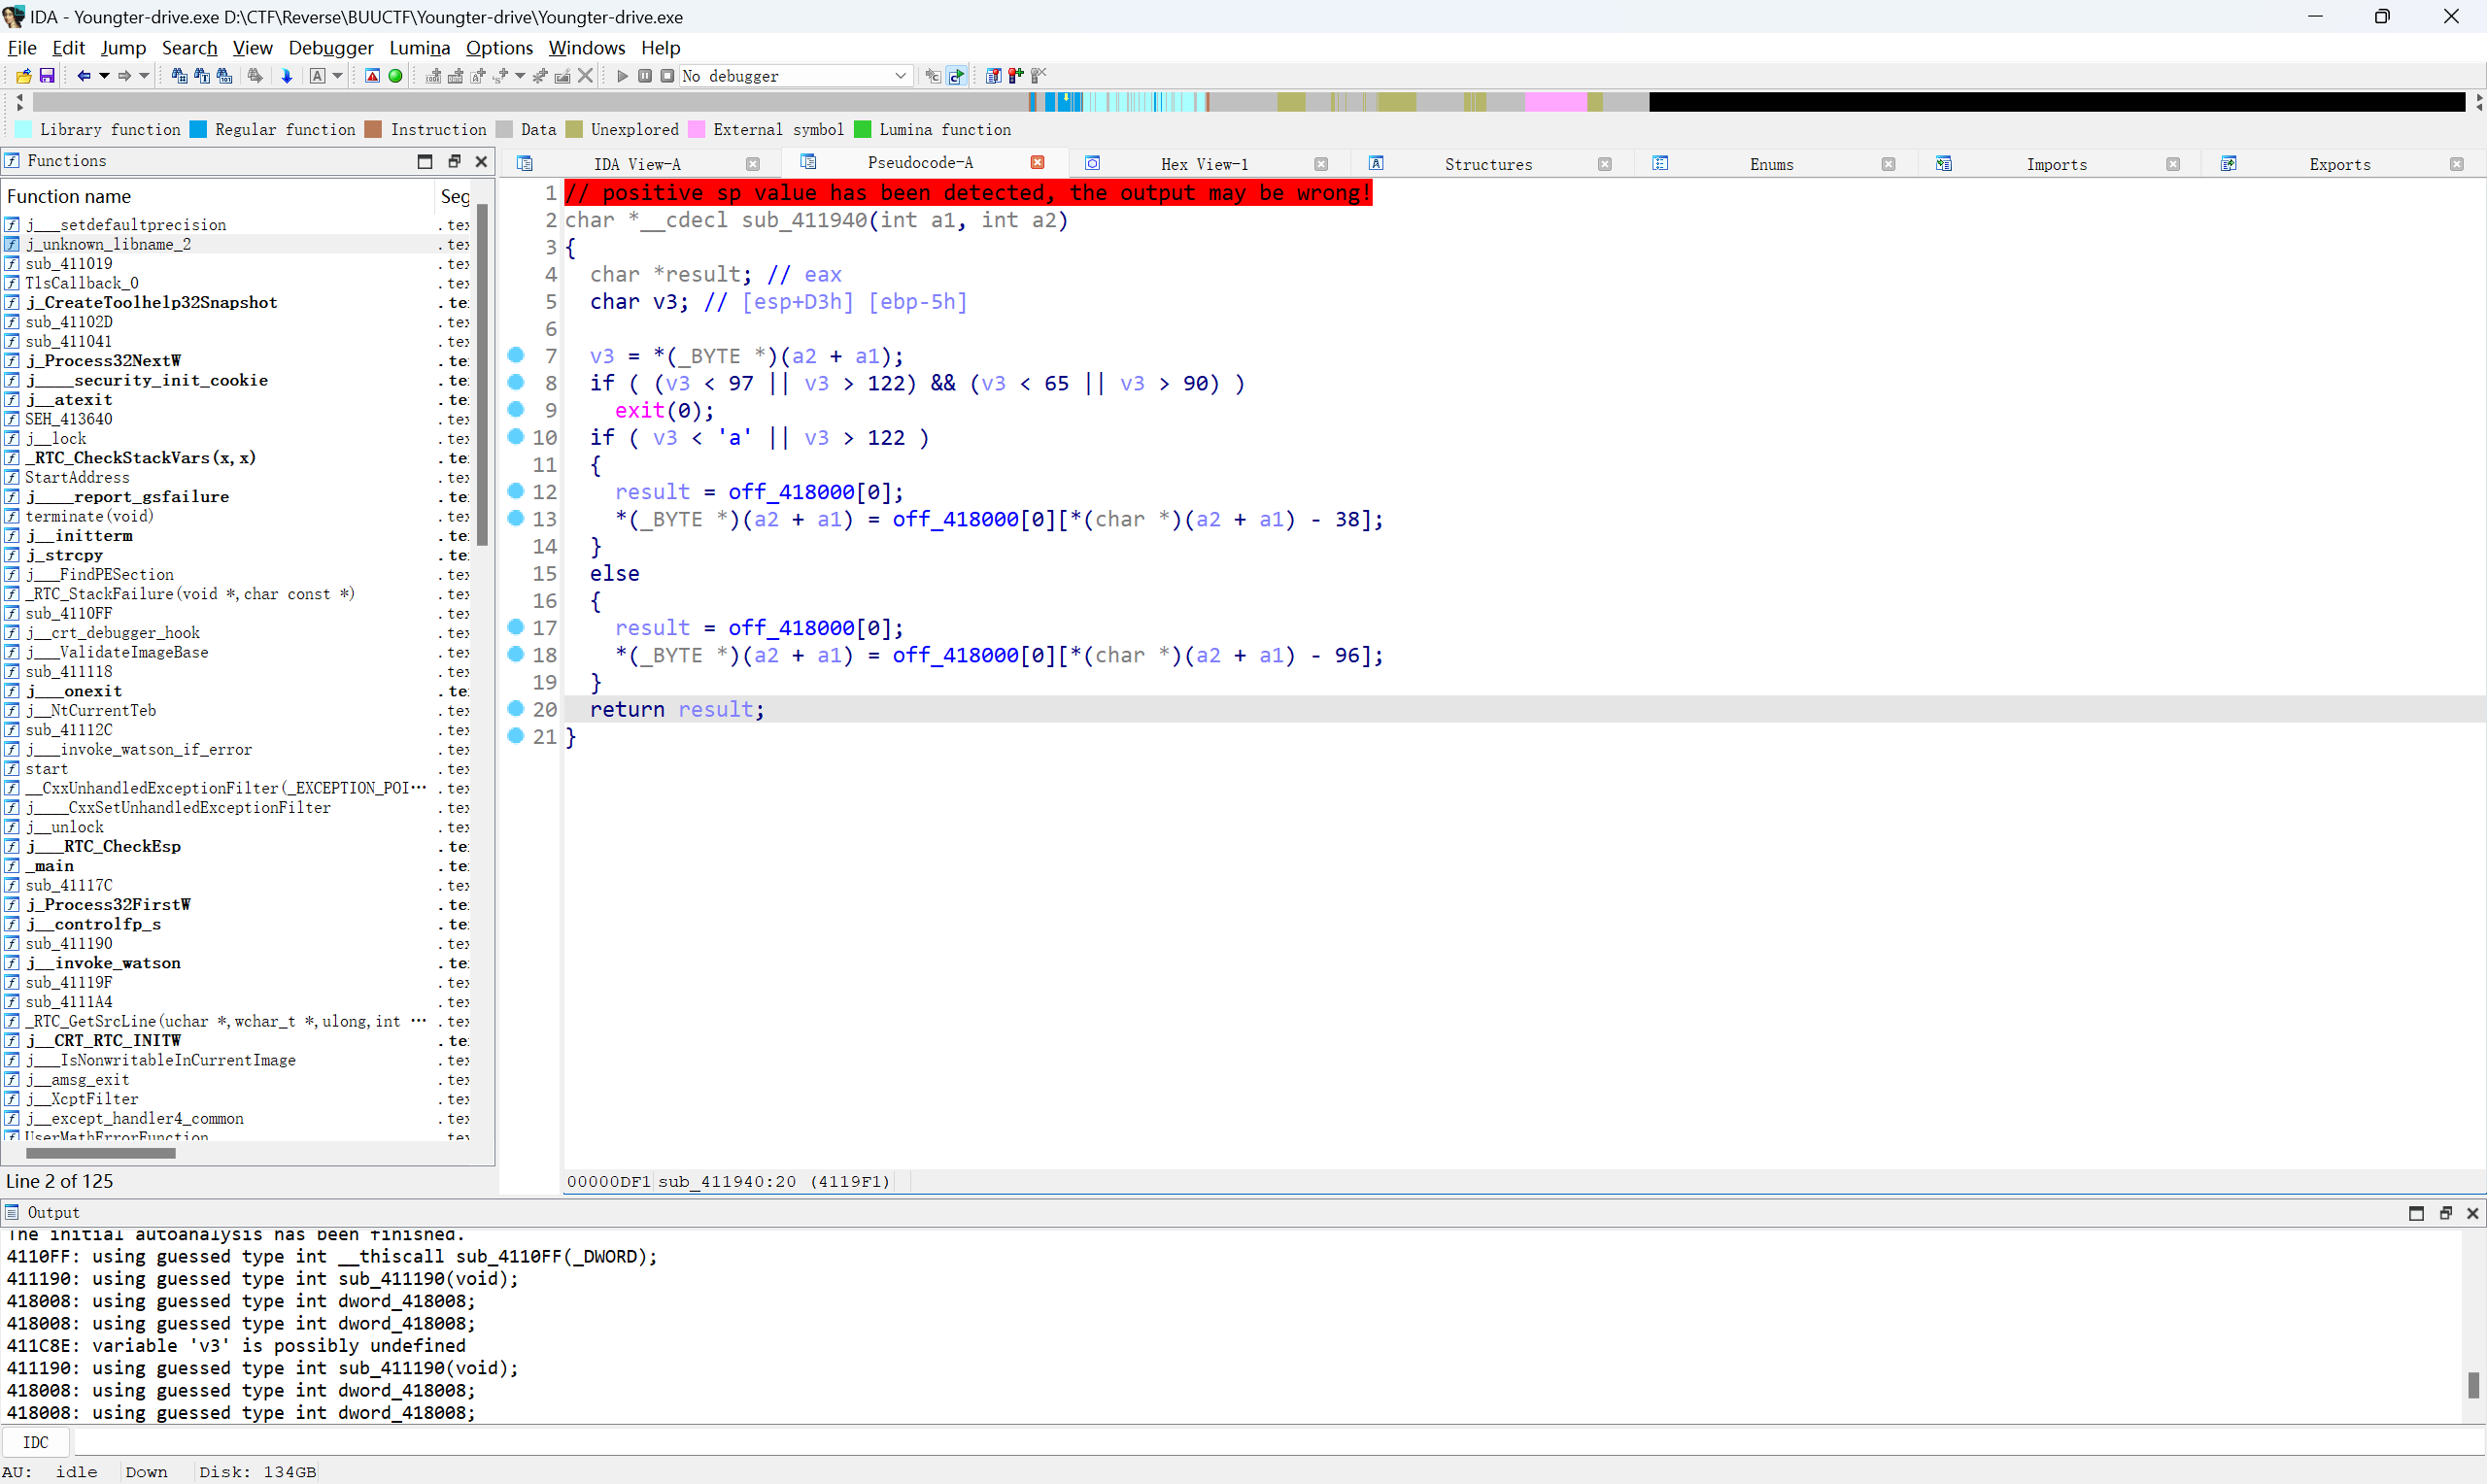Jump forward with the gray right arrow

click(x=124, y=76)
